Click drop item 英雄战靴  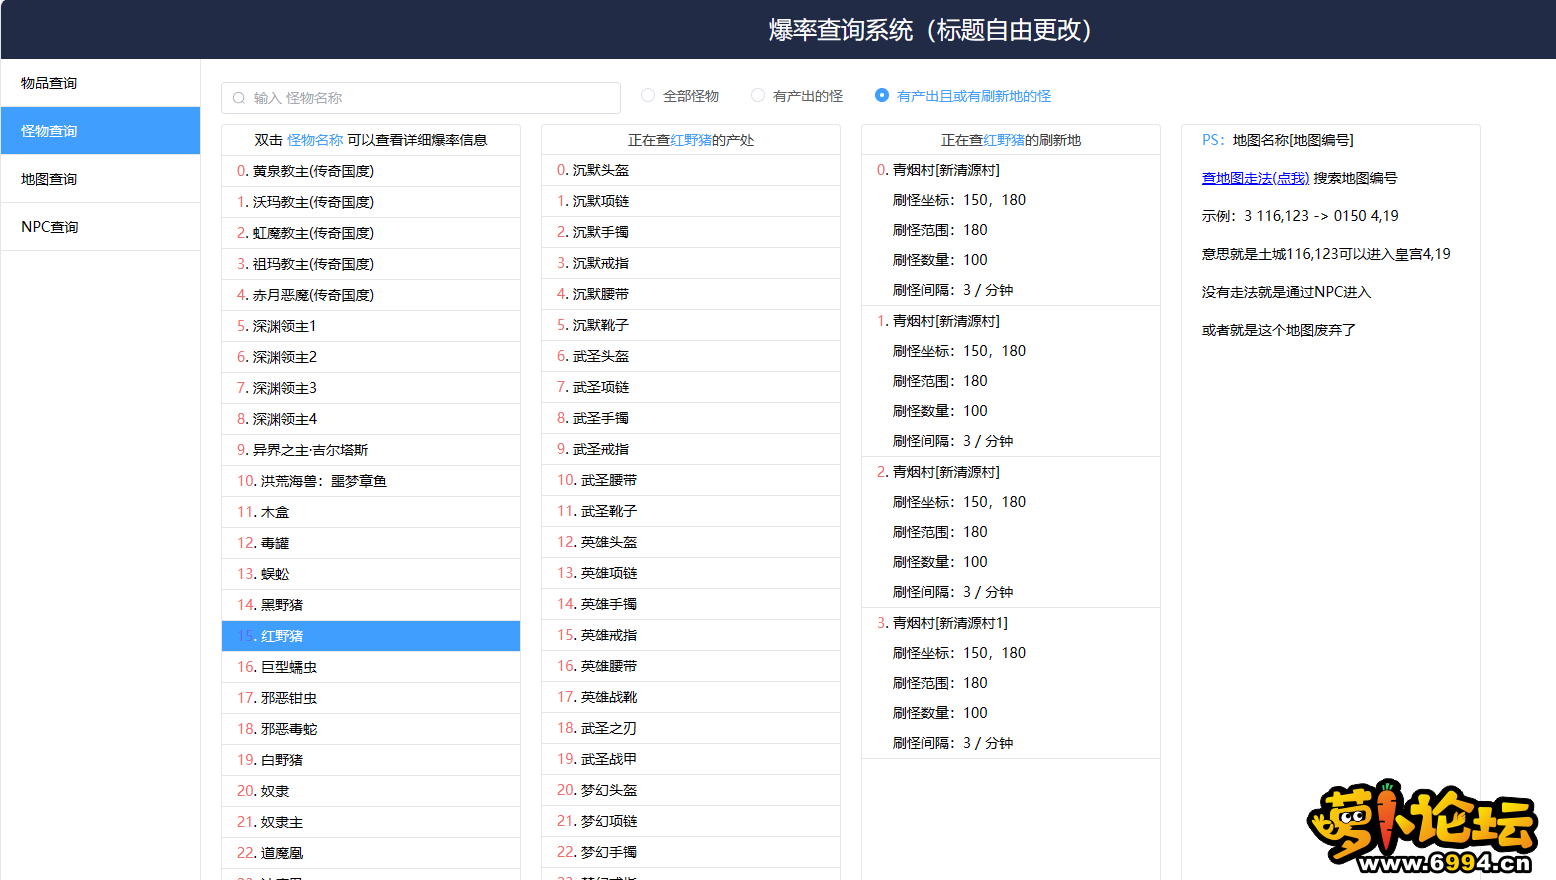click(x=691, y=697)
